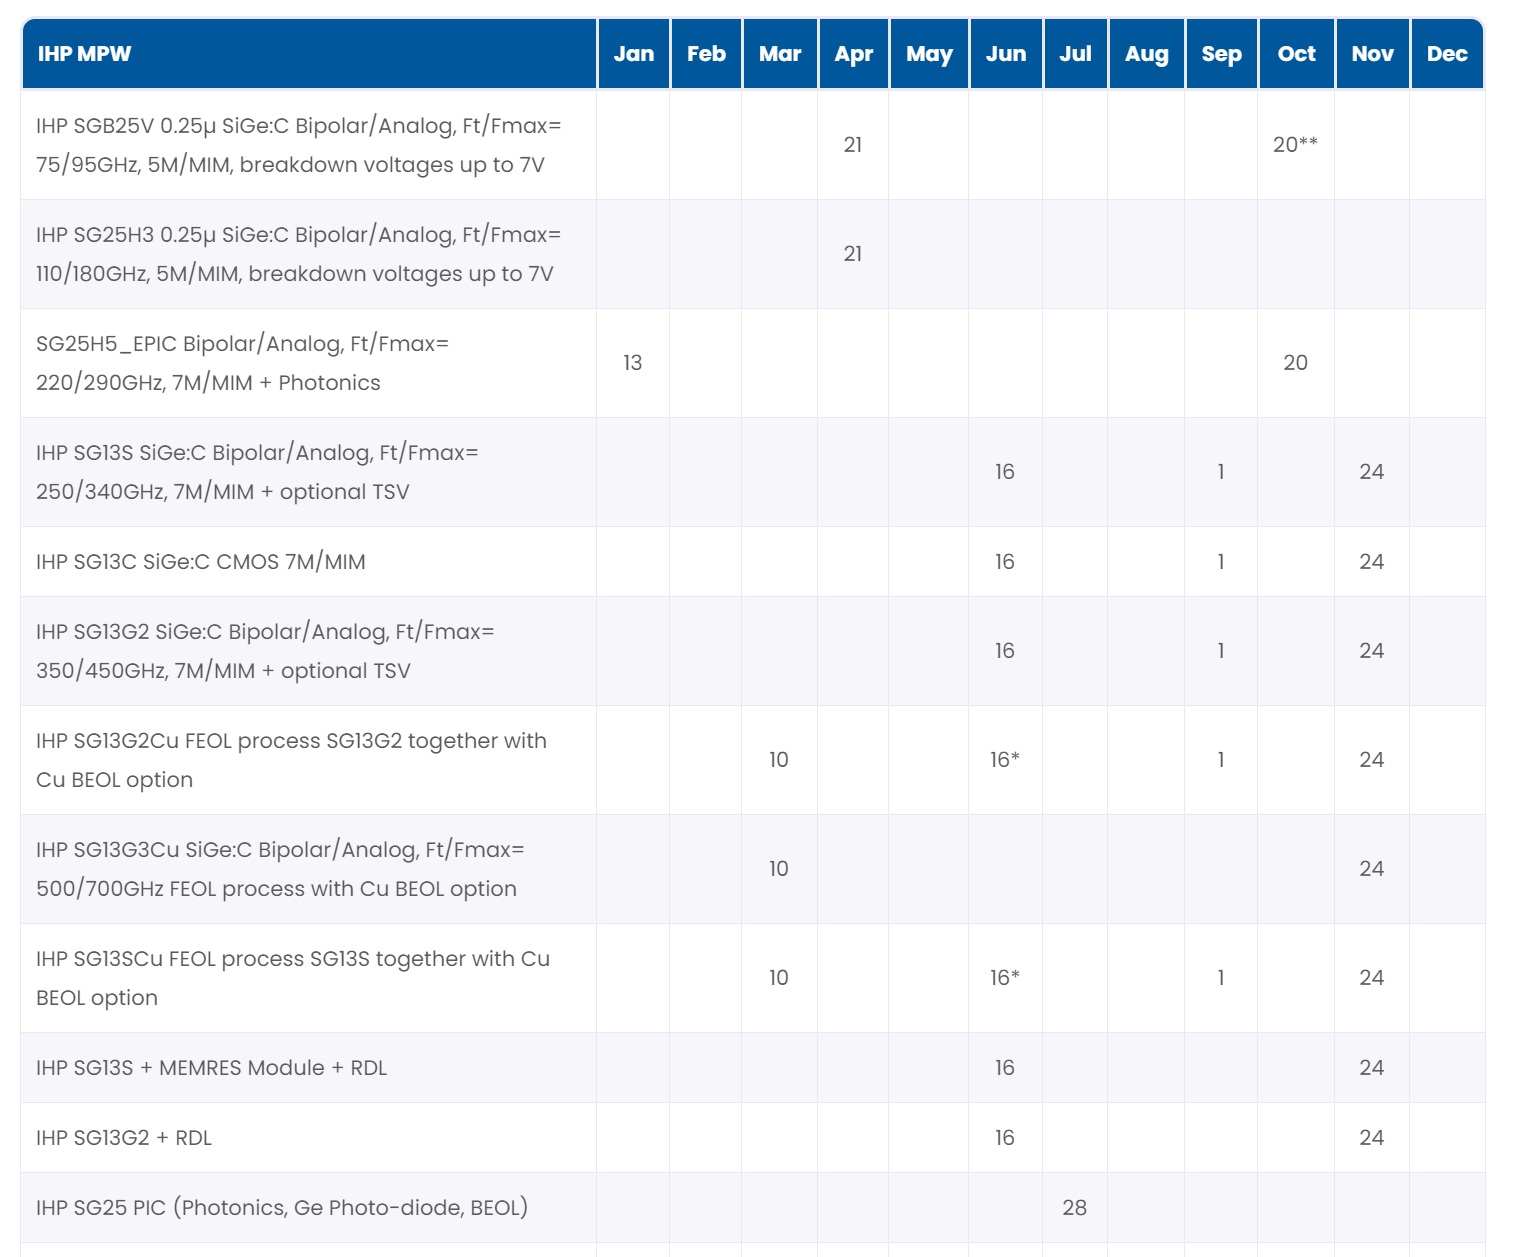Click the March 10 date for SG13G3Cu

tap(779, 869)
